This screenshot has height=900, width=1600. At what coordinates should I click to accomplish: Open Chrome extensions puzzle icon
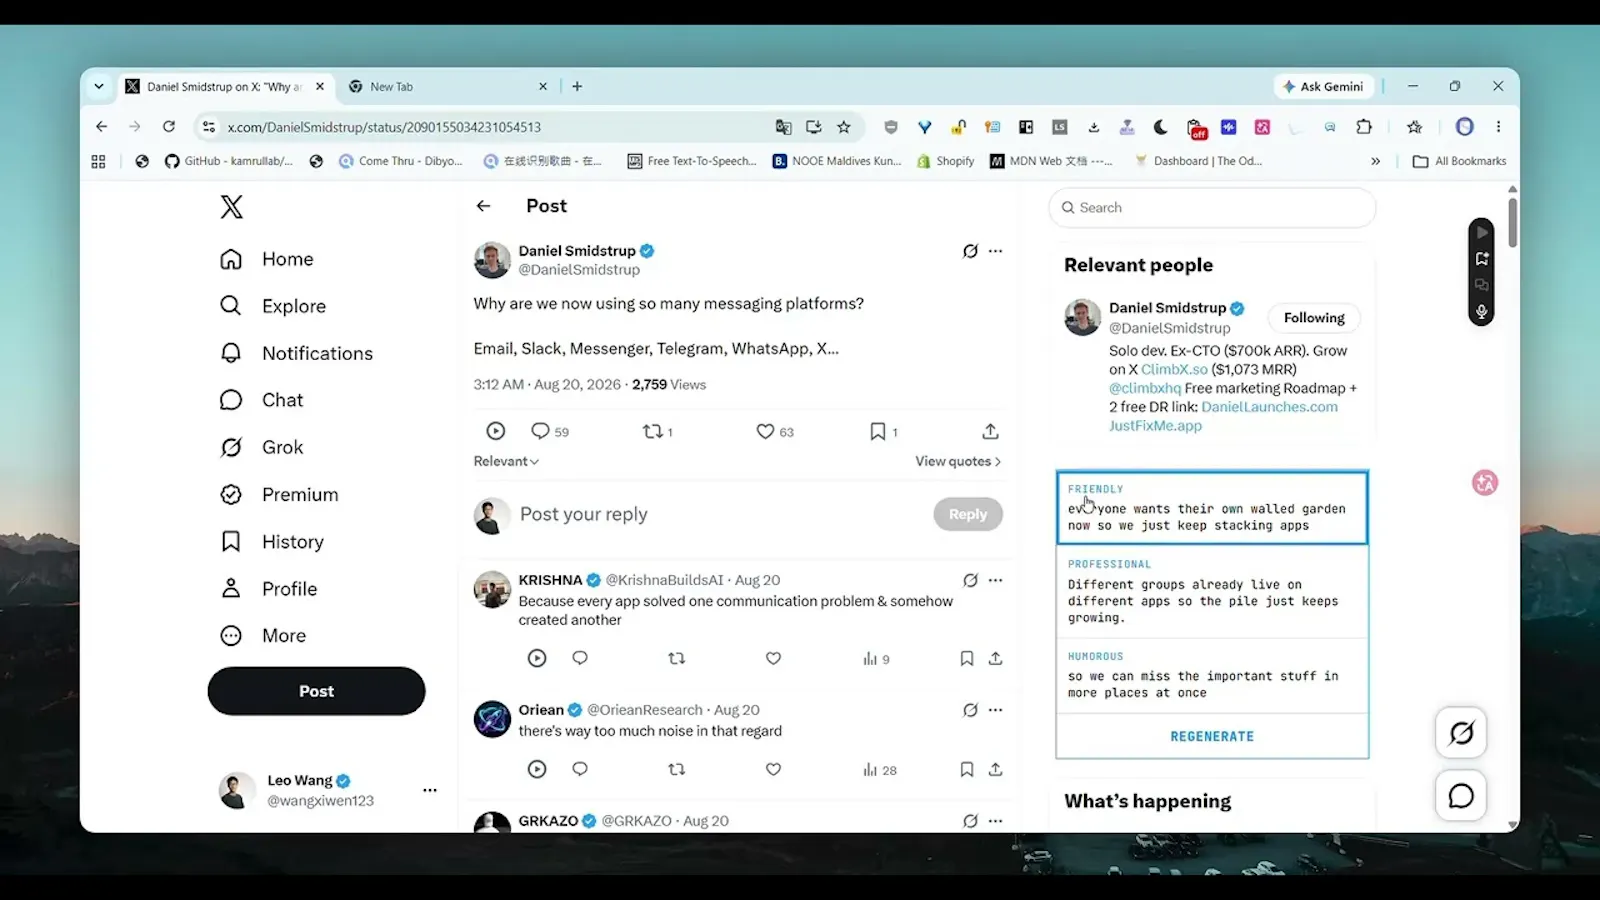coord(1364,127)
